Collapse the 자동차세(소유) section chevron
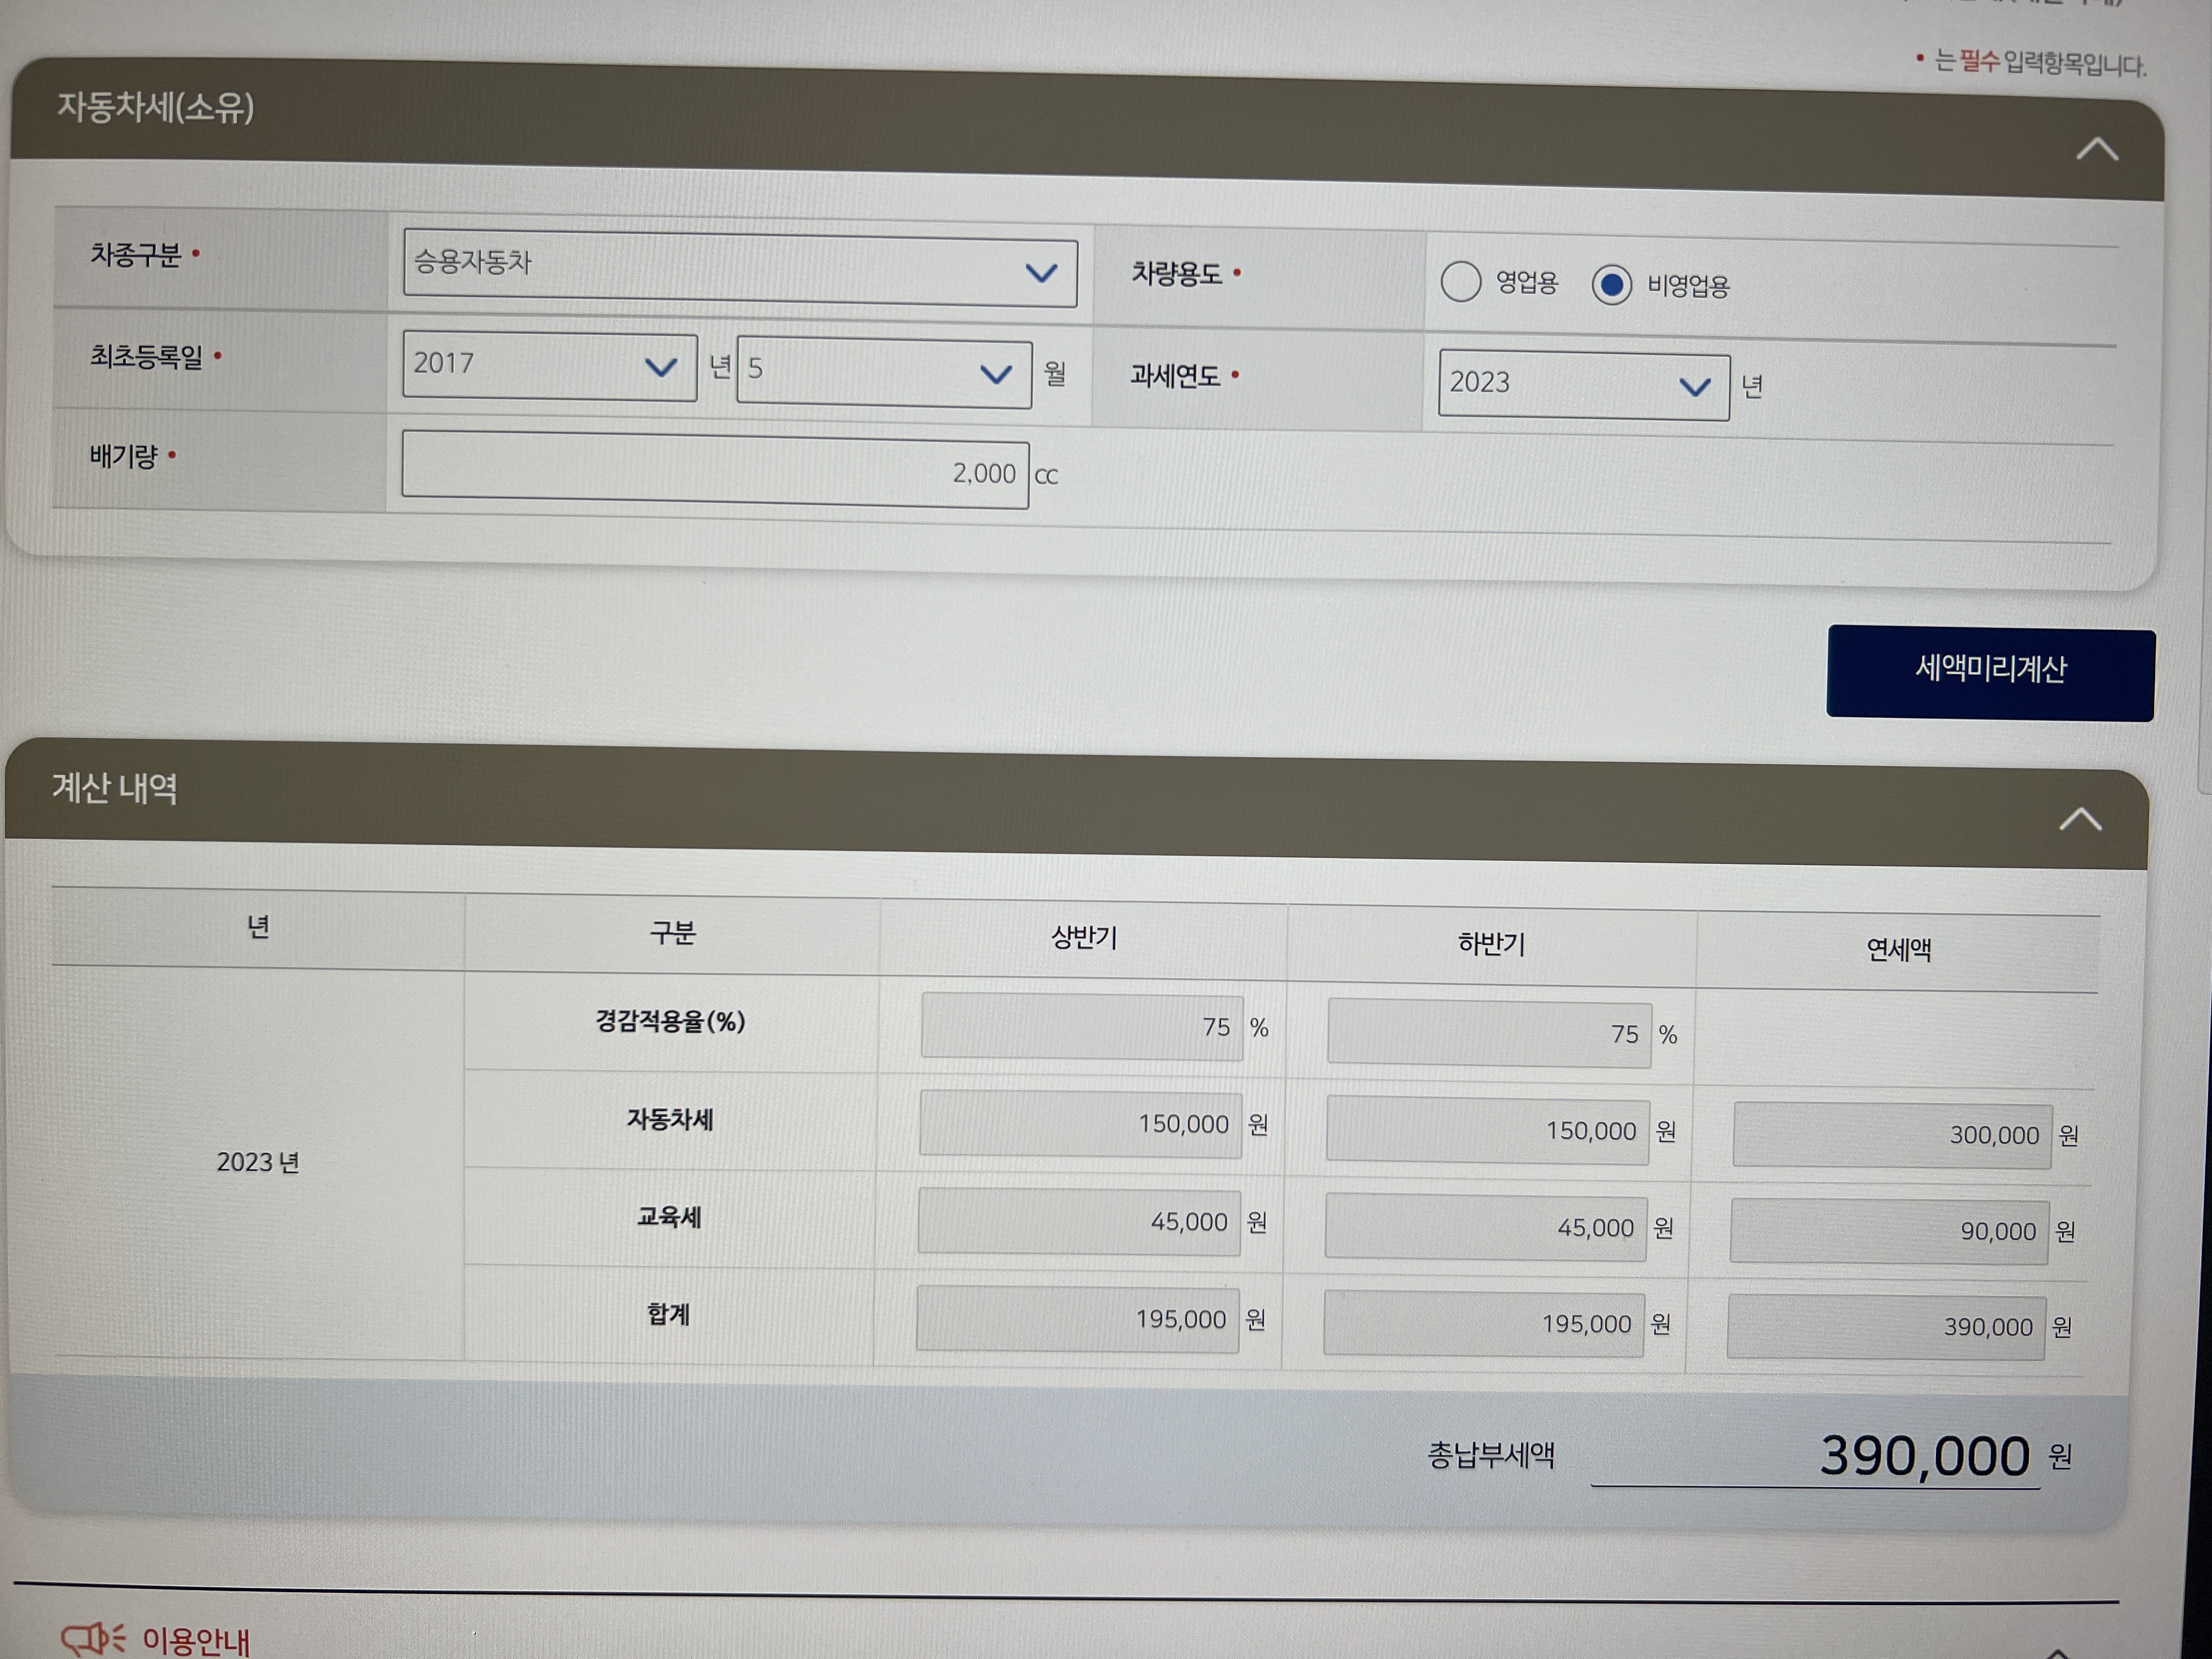This screenshot has height=1659, width=2212. (2096, 150)
